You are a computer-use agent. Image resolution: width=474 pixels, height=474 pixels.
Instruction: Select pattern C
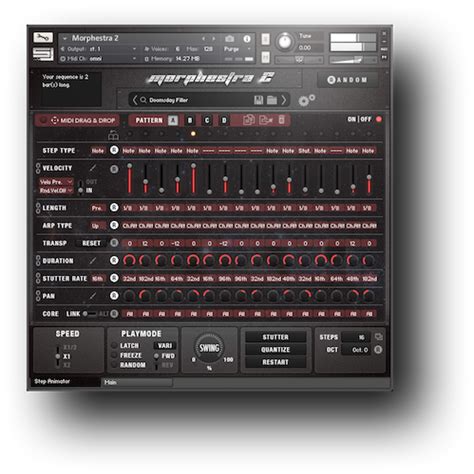pyautogui.click(x=207, y=120)
